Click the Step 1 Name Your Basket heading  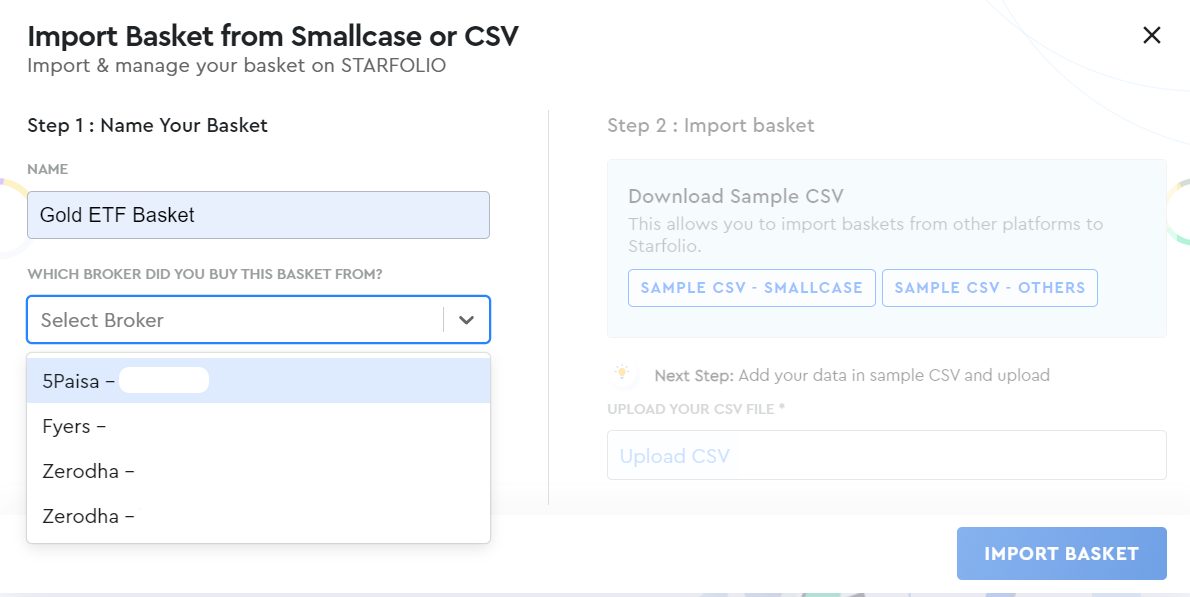click(147, 125)
